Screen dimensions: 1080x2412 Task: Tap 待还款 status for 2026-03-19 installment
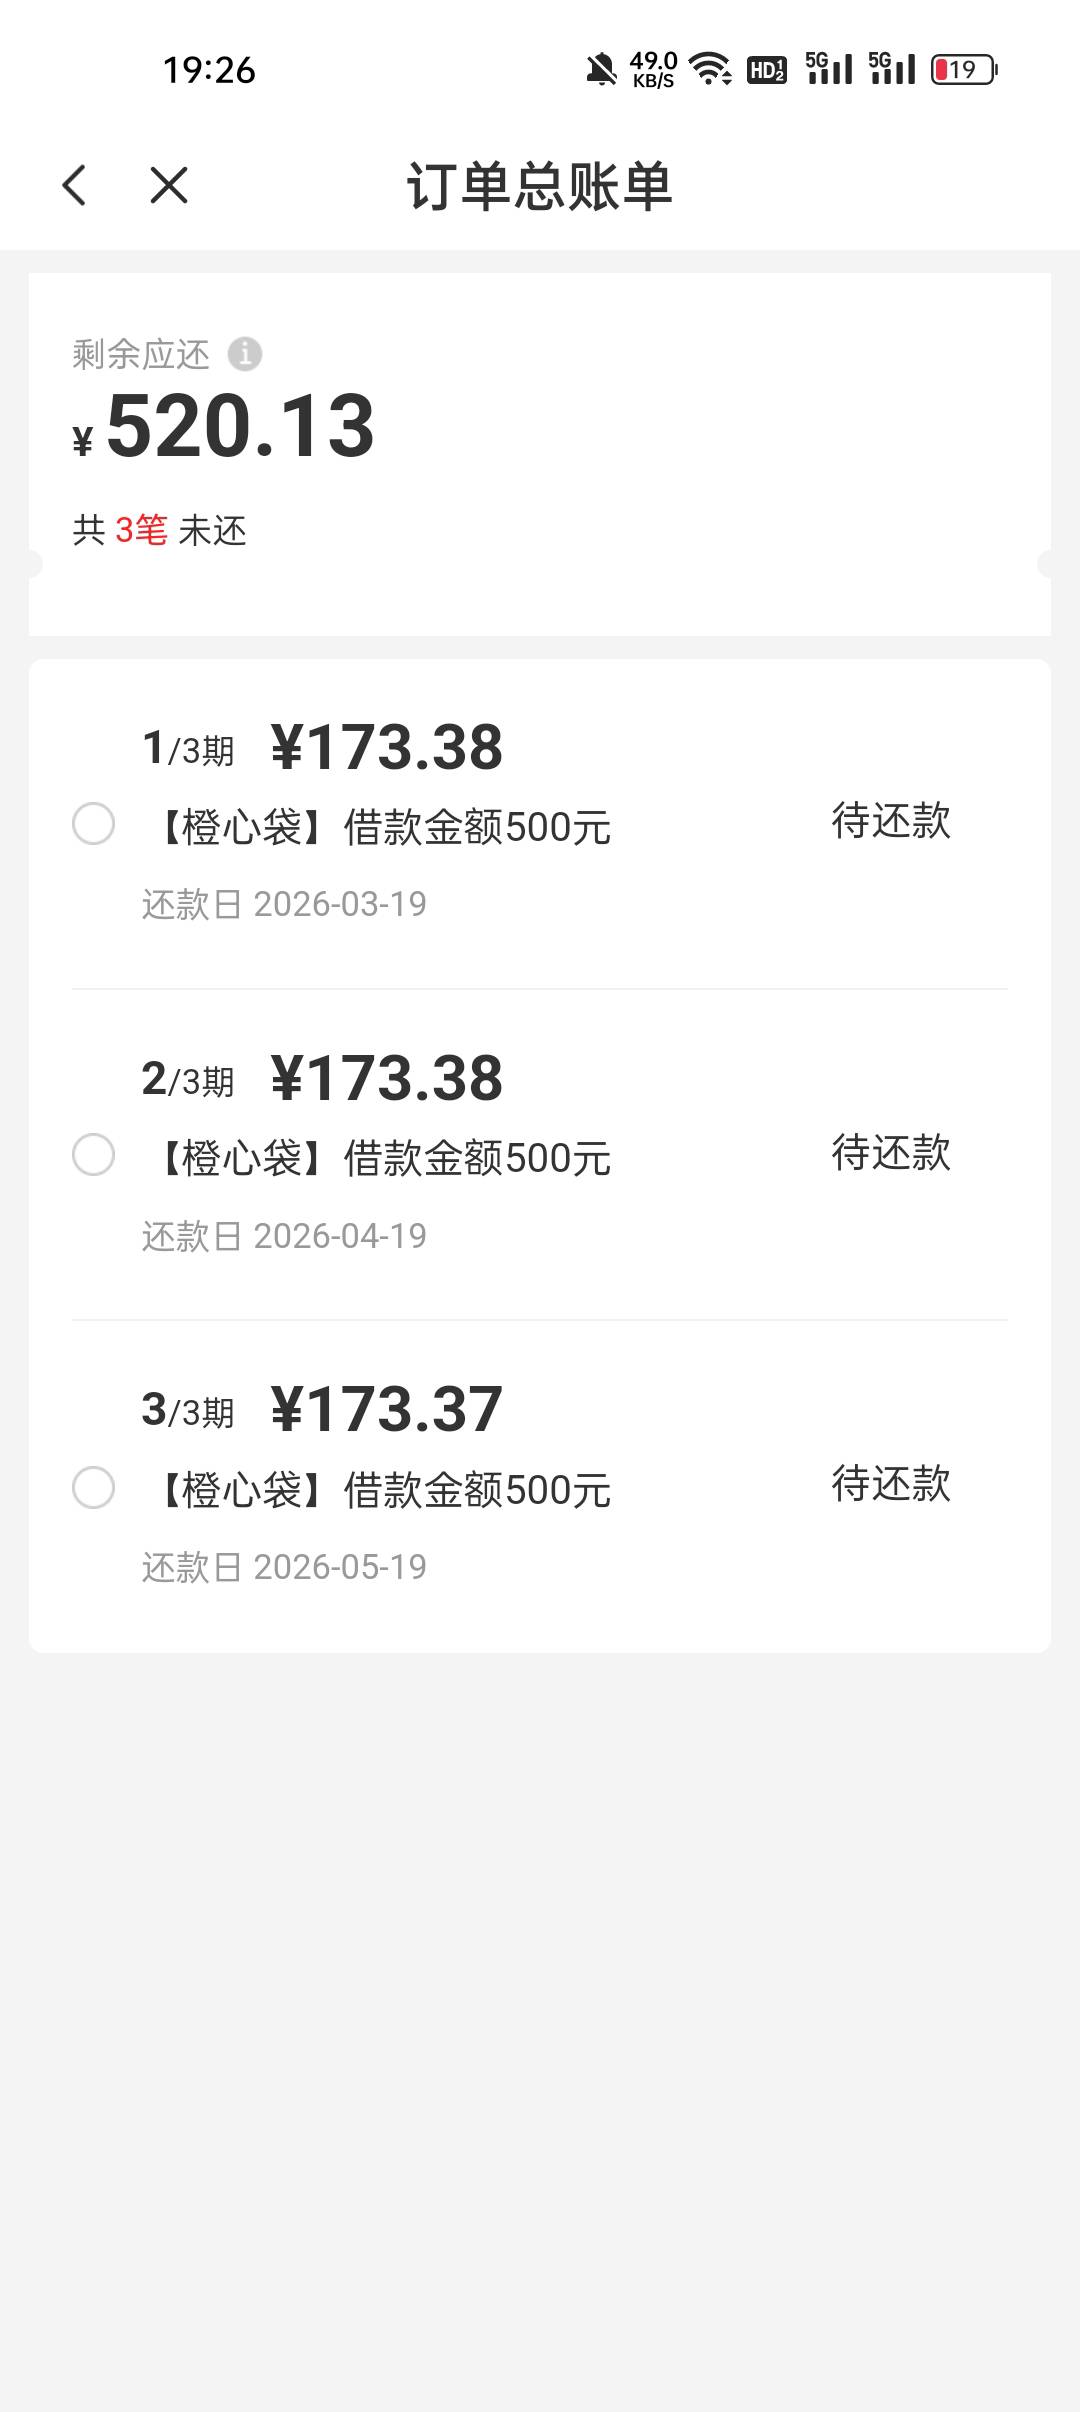[x=890, y=821]
